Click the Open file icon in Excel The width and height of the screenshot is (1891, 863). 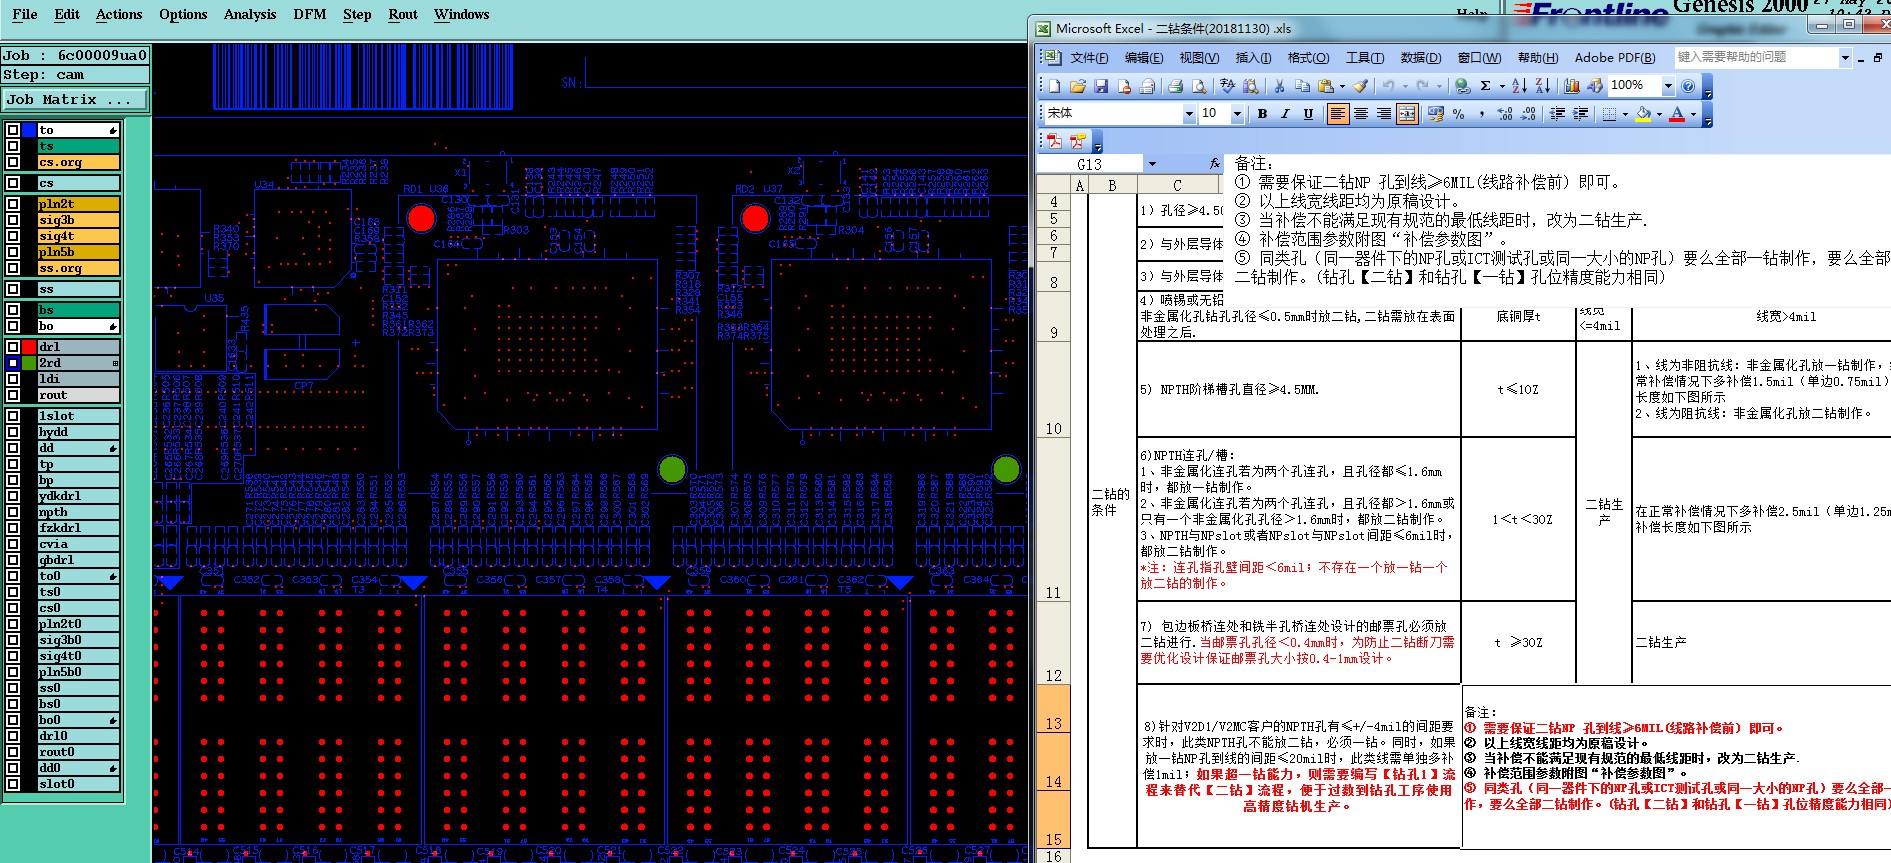1078,86
